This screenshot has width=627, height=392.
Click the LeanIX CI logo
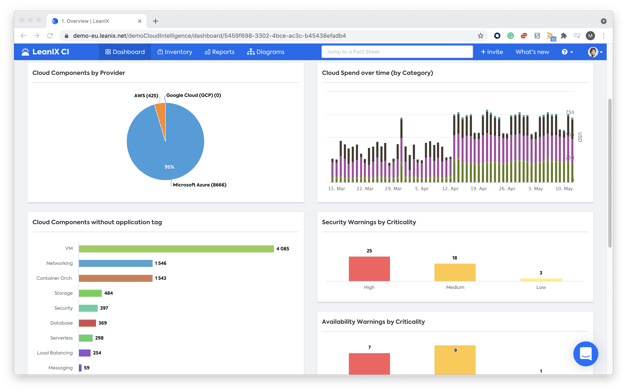point(45,52)
